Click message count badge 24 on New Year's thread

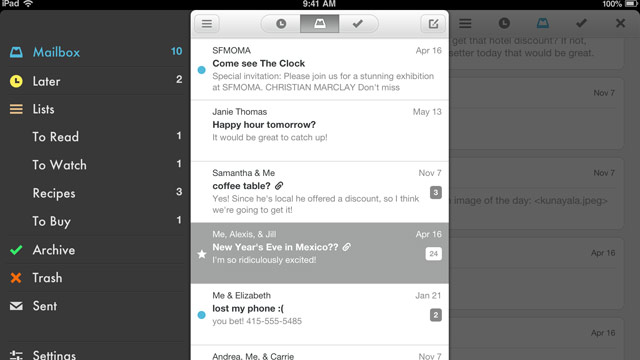coord(433,253)
